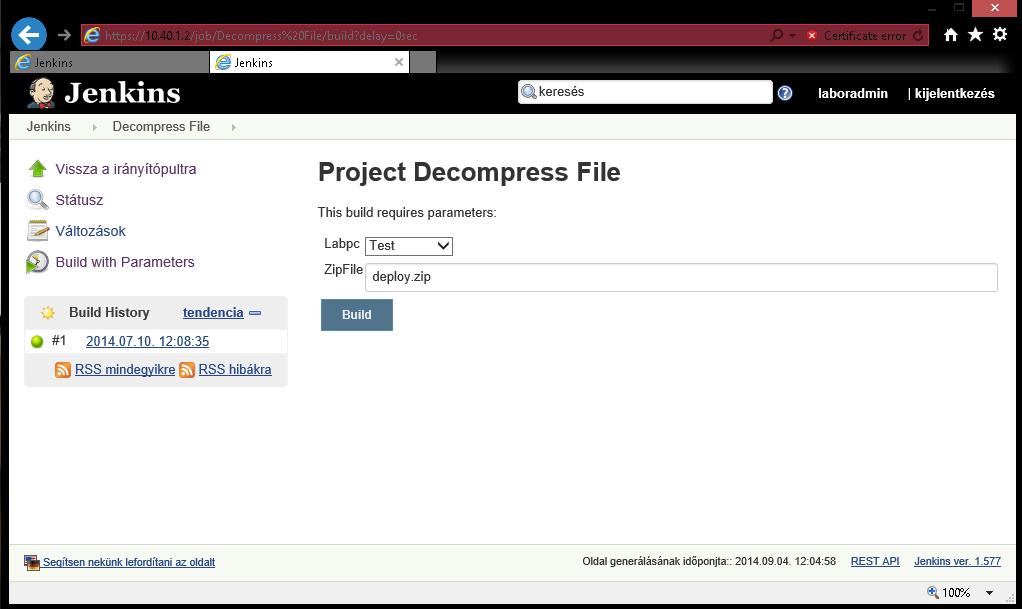Open a new browser tab
1022x609 pixels.
coord(423,63)
